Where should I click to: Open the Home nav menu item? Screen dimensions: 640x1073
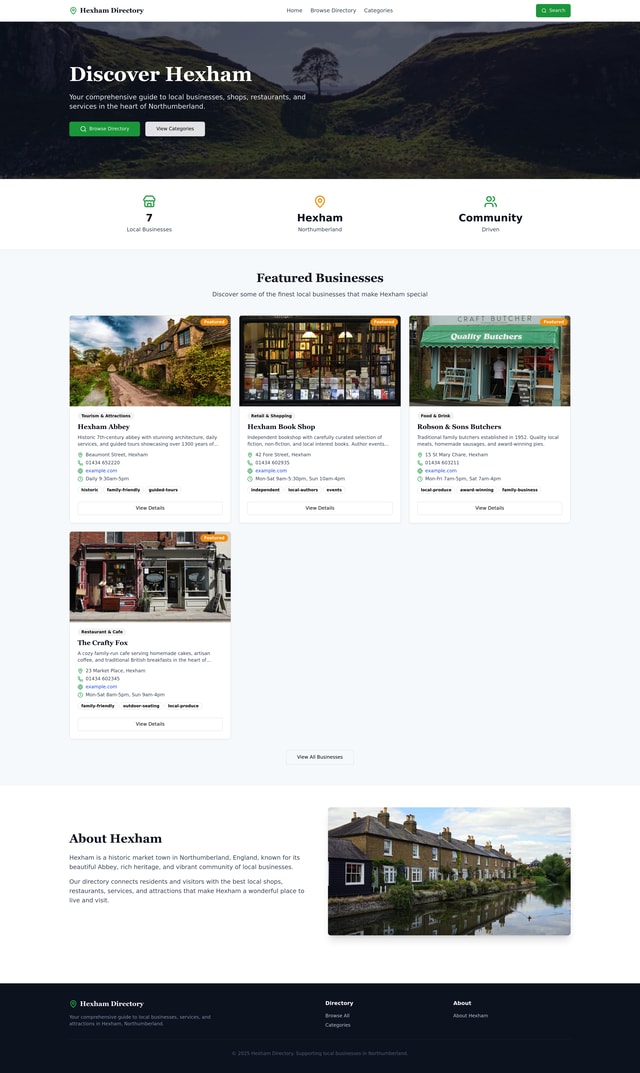pos(294,11)
